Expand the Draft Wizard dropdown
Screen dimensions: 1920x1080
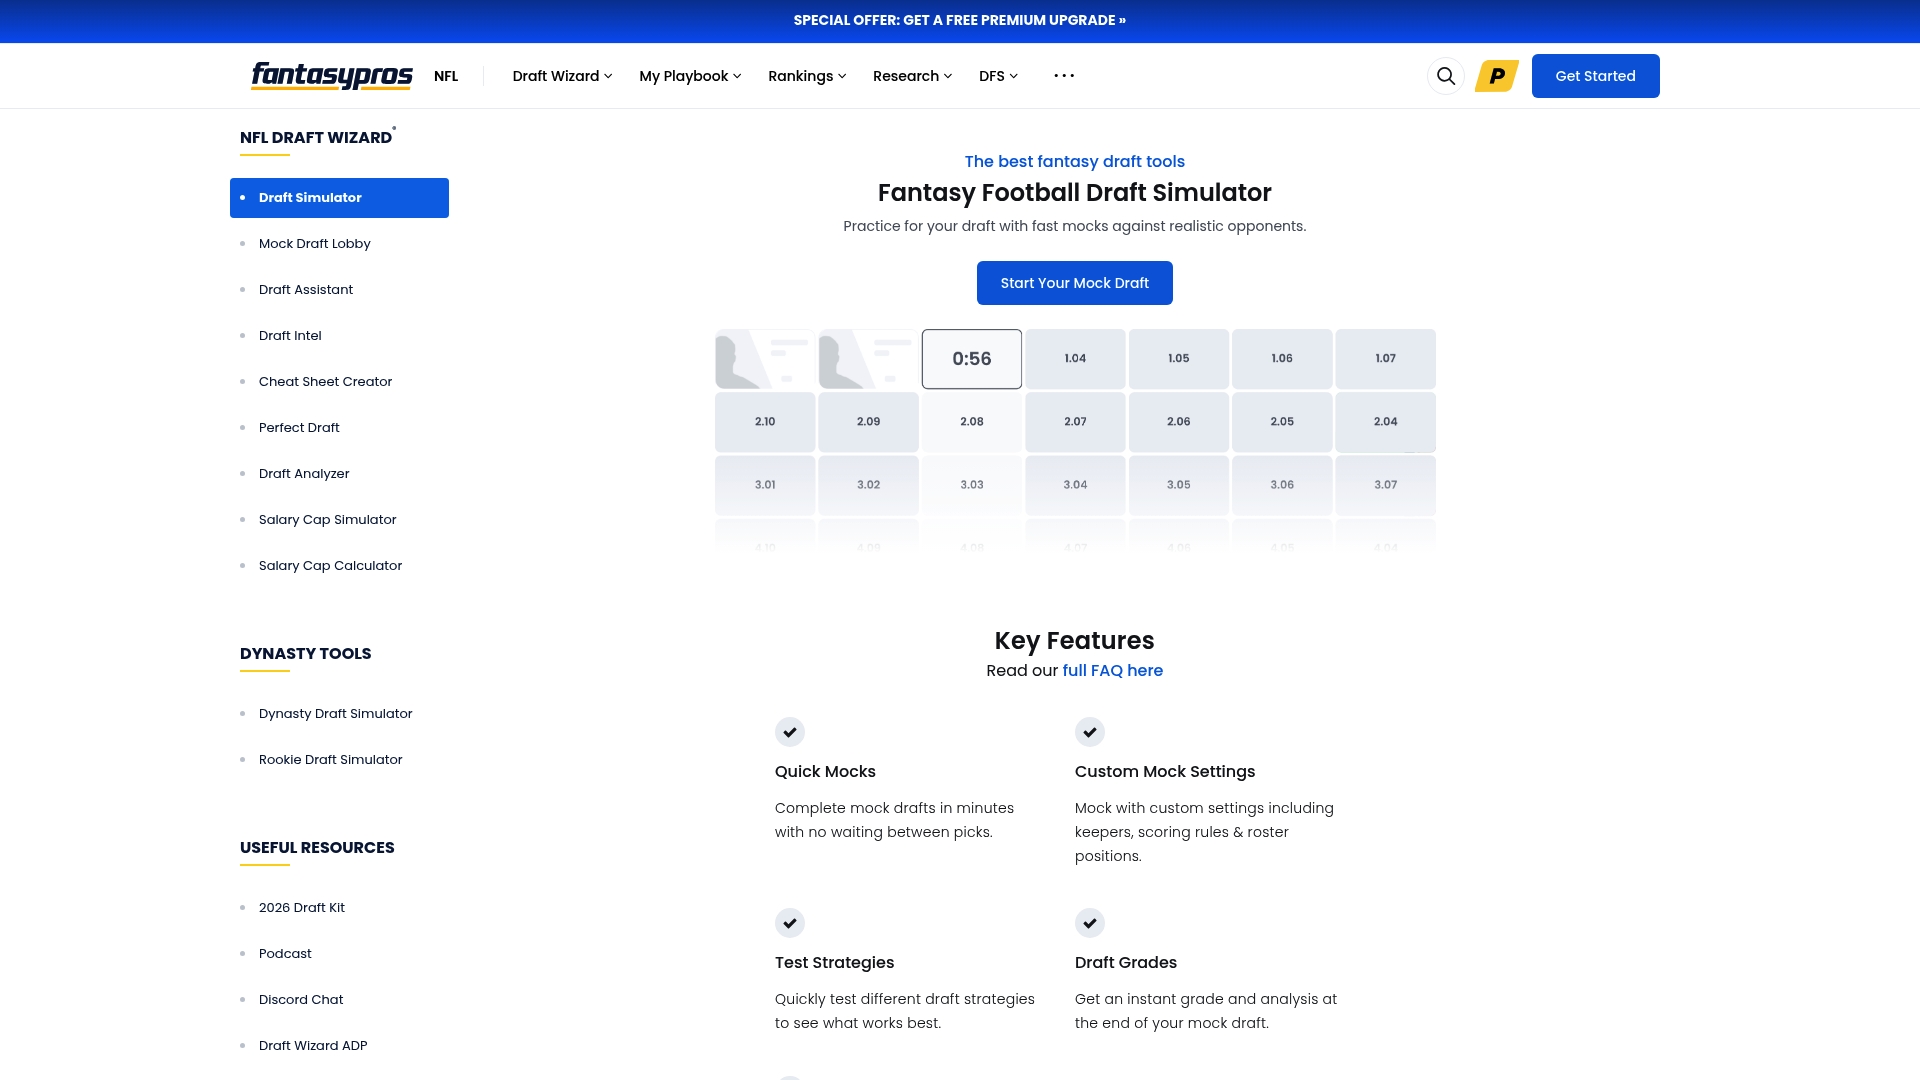(x=562, y=76)
